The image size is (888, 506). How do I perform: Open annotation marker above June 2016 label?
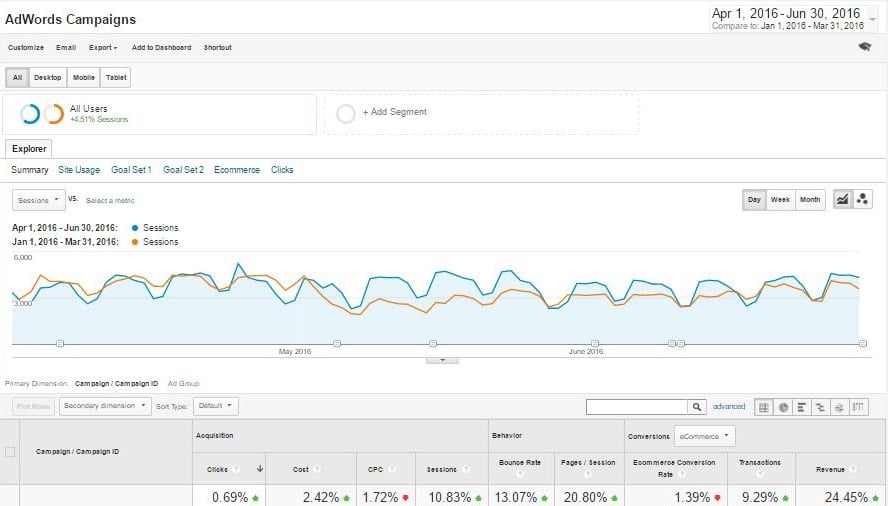click(x=595, y=343)
